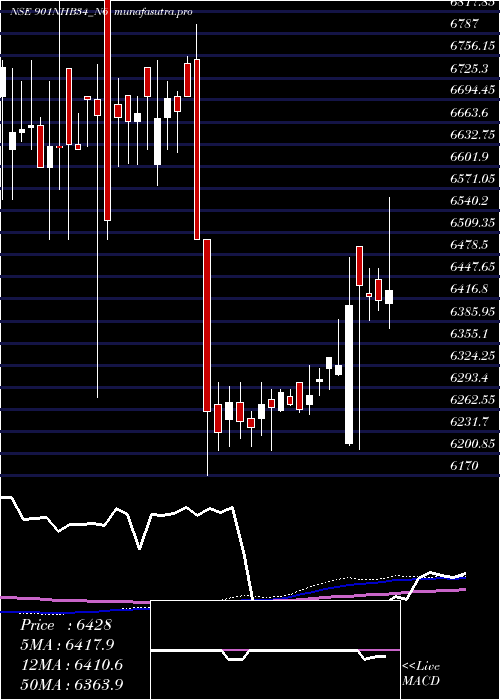Image resolution: width=500 pixels, height=700 pixels.
Task: Click the 6725.3 price axis label
Action: (469, 69)
